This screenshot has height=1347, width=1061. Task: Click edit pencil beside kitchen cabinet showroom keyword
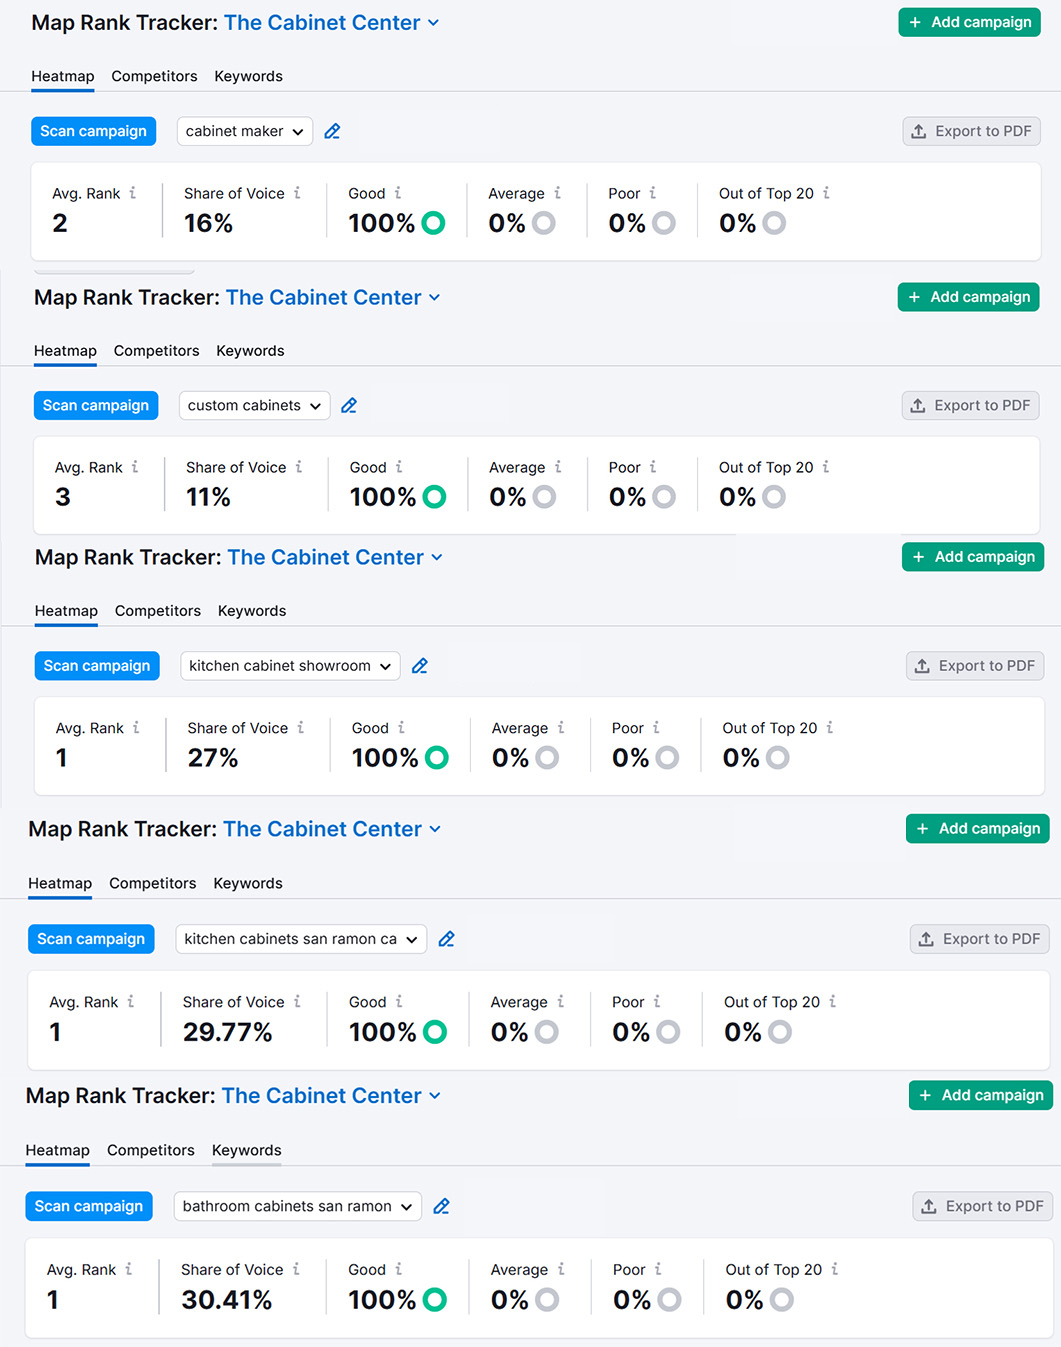click(x=420, y=666)
